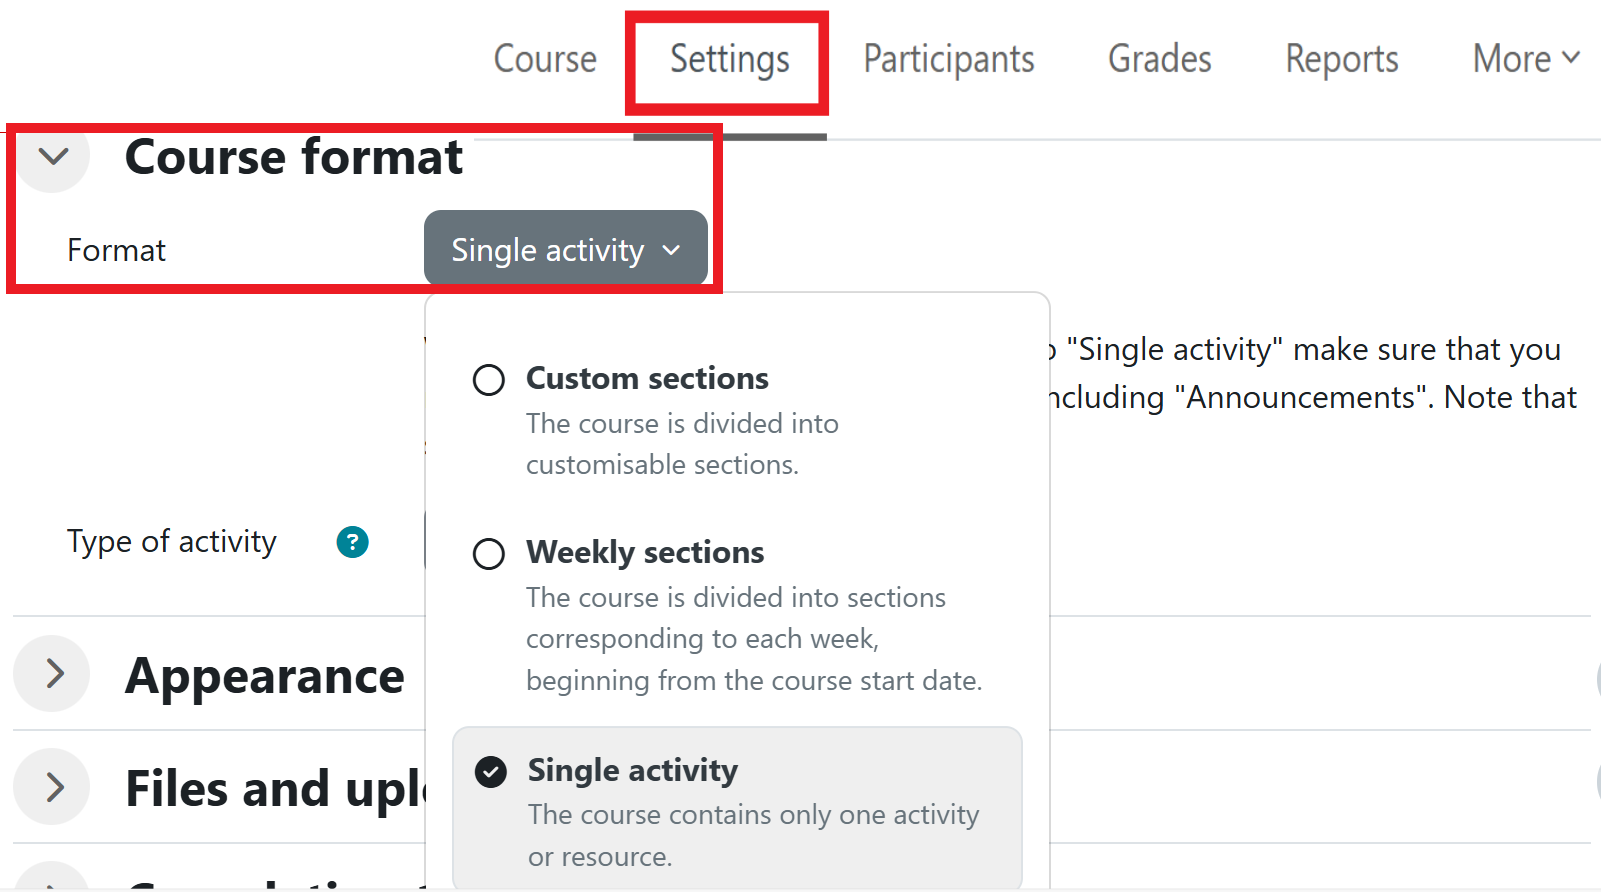
Task: Choose the Weekly sections radio button
Action: (x=489, y=554)
